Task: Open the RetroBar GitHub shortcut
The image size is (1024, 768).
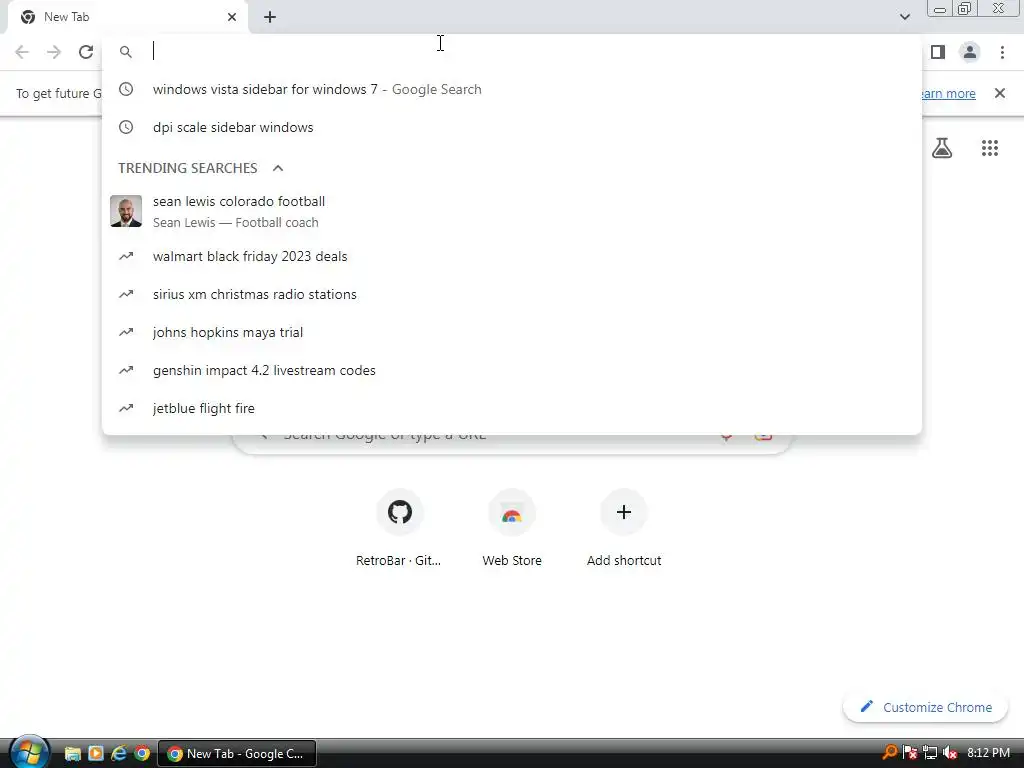Action: [x=399, y=512]
